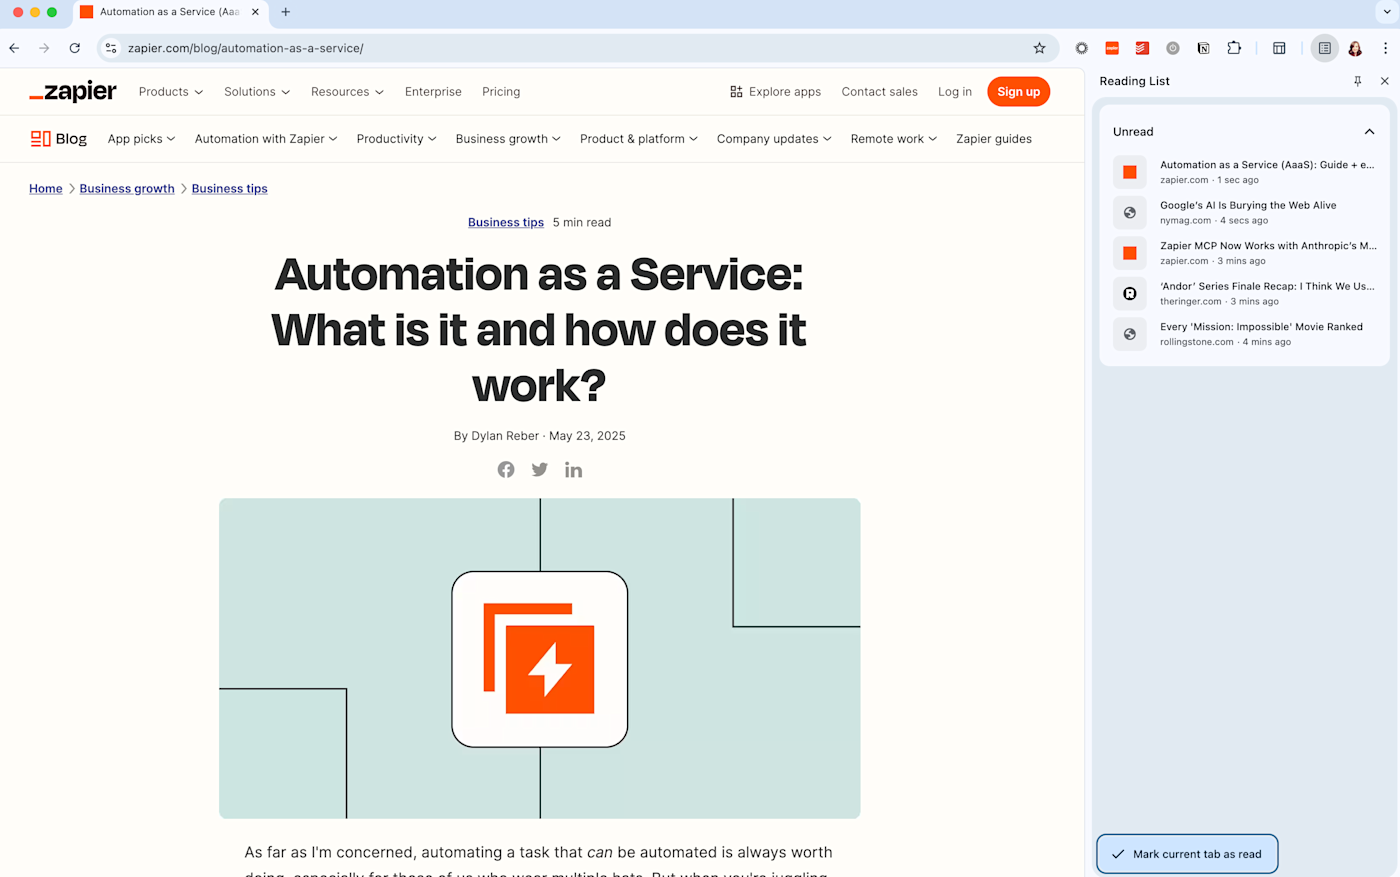
Task: Open the Notion extension icon
Action: coord(1203,48)
